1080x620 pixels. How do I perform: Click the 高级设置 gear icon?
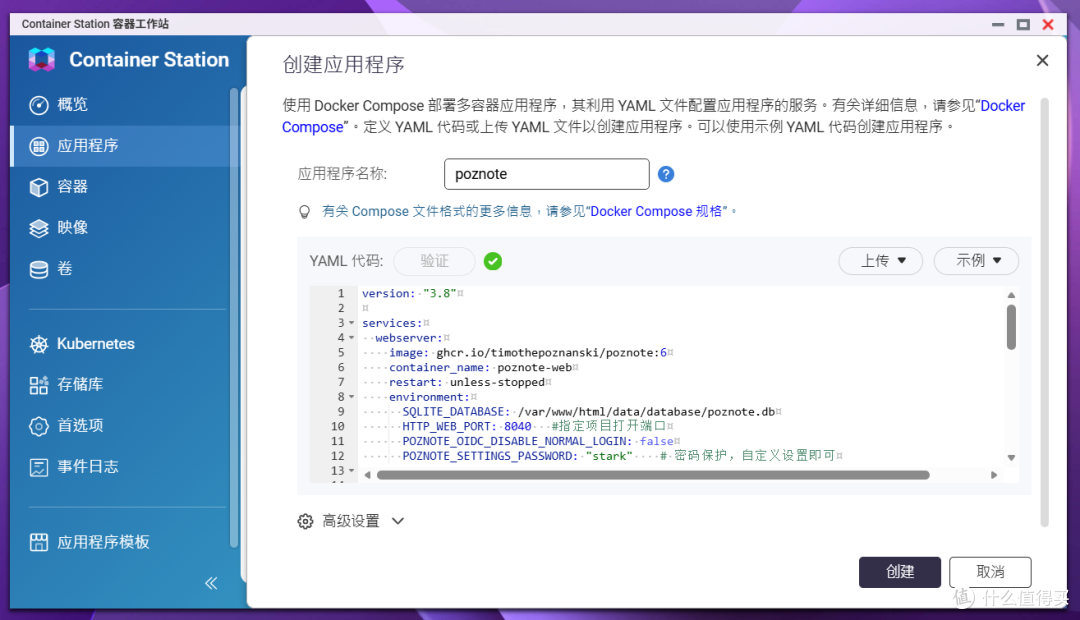[305, 521]
